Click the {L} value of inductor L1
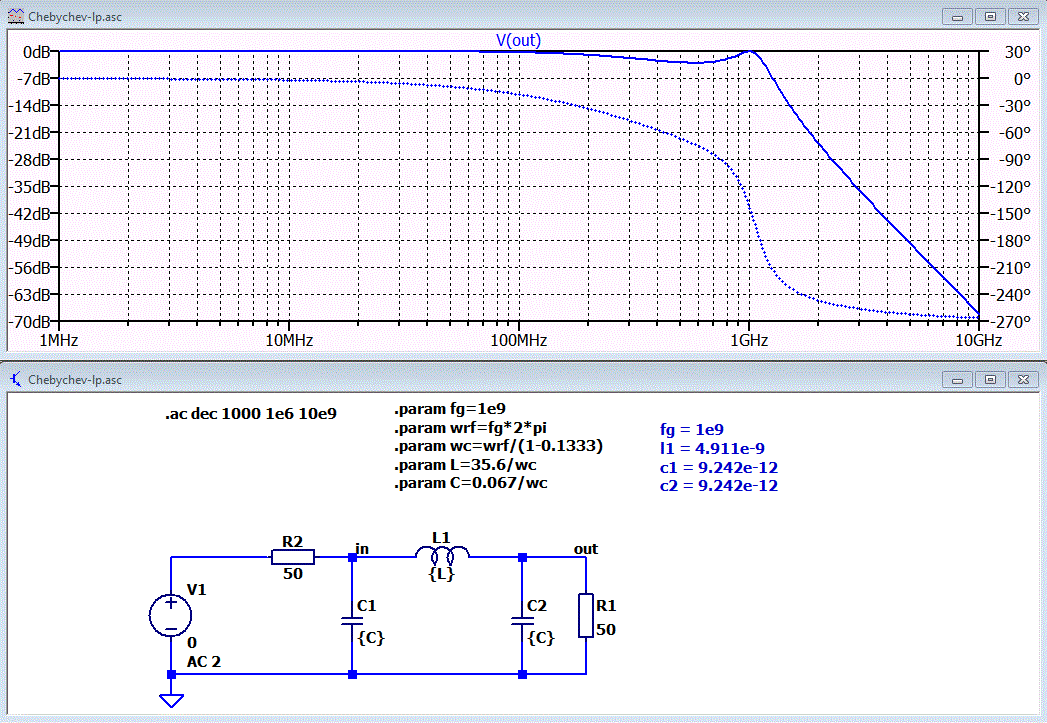 point(441,573)
